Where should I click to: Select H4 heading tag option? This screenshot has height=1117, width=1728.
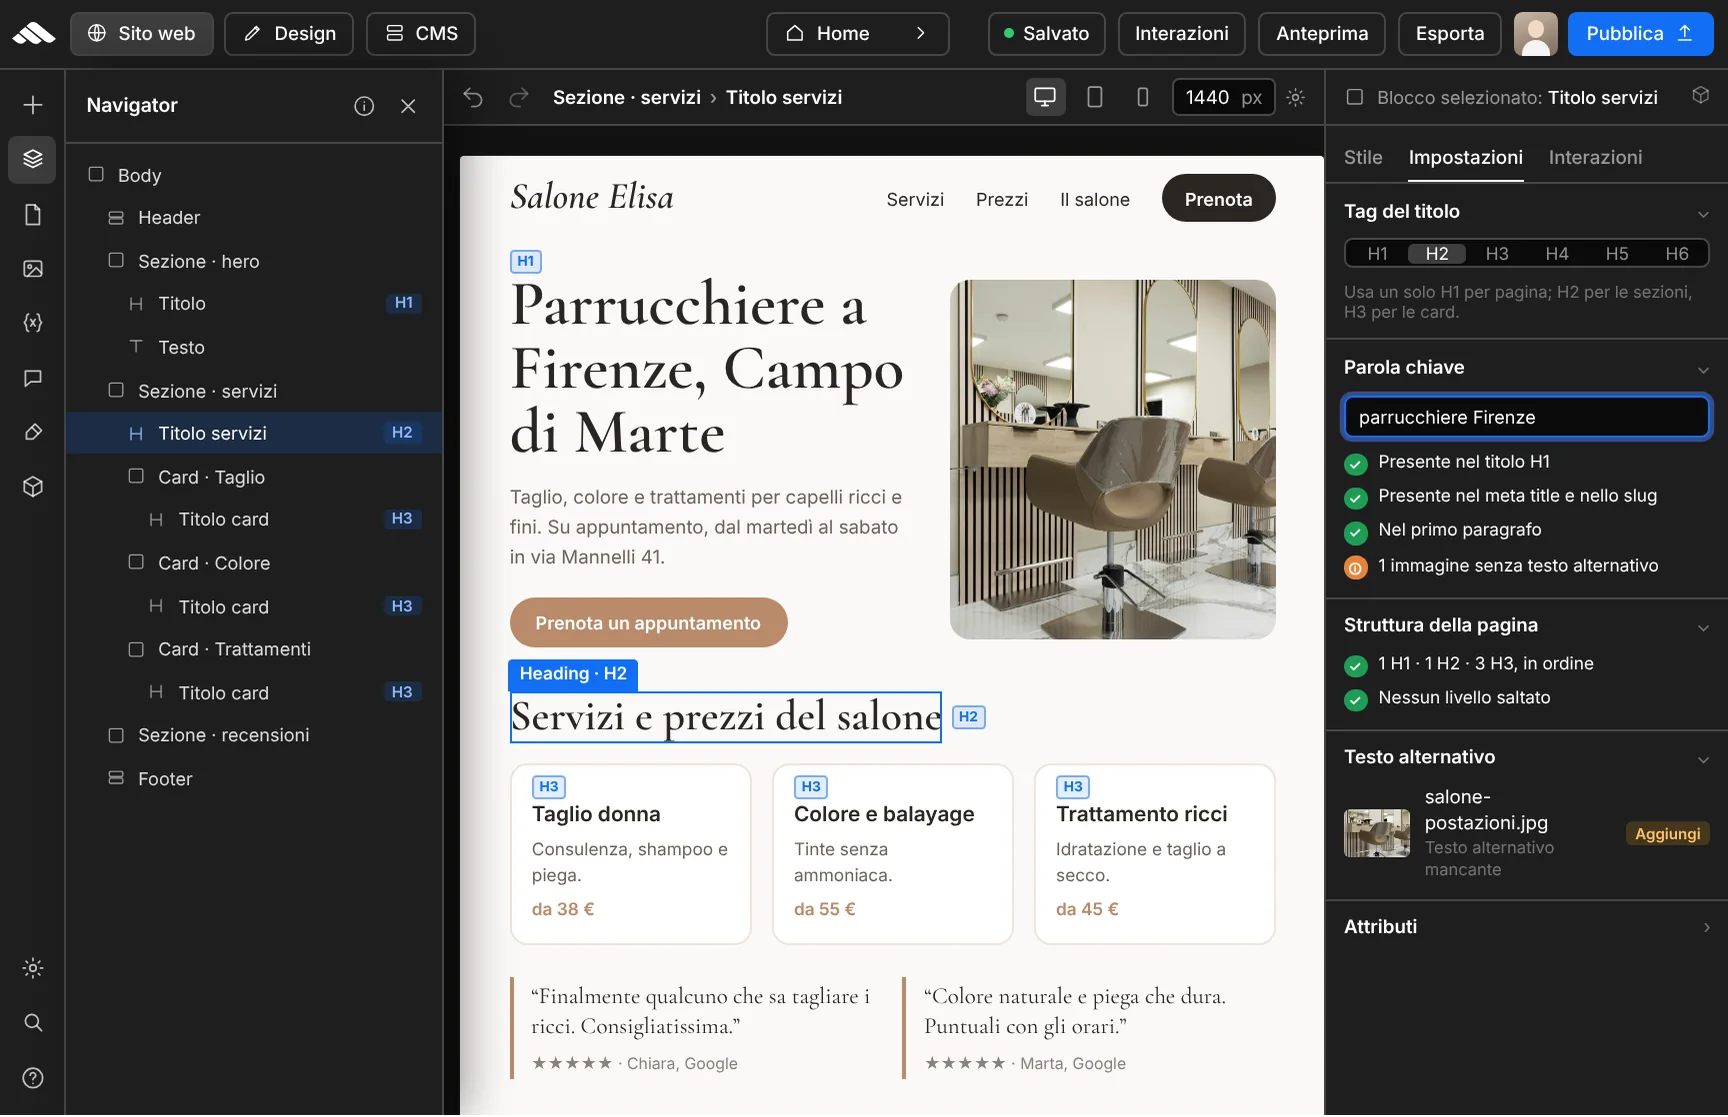tap(1557, 254)
